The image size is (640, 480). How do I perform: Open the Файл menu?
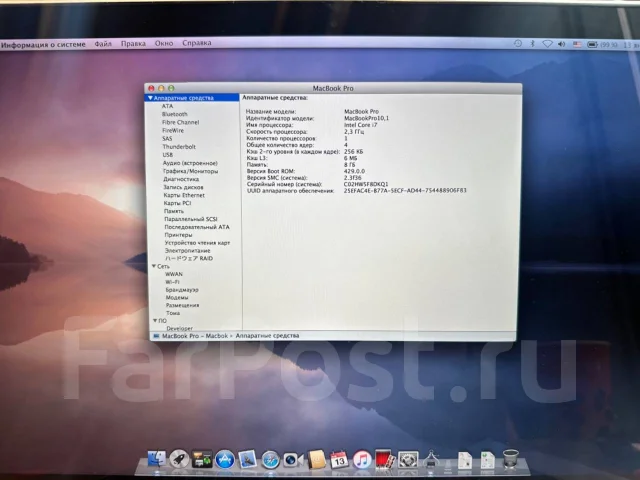[103, 44]
